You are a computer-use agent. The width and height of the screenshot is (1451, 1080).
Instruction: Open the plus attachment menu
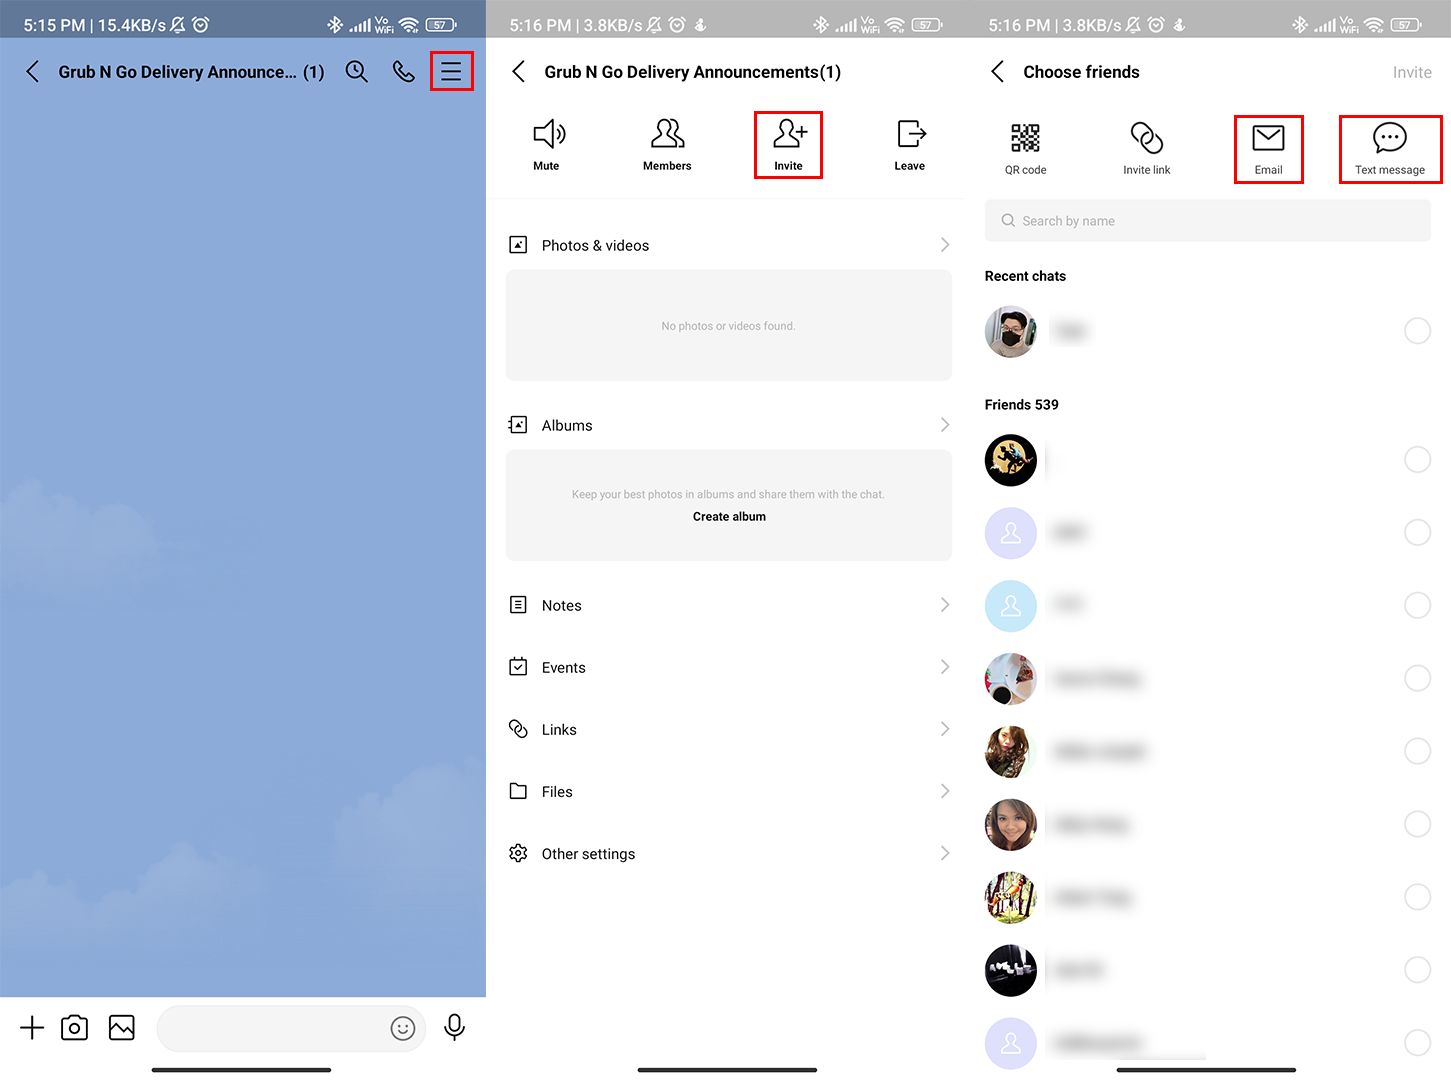pyautogui.click(x=32, y=1027)
